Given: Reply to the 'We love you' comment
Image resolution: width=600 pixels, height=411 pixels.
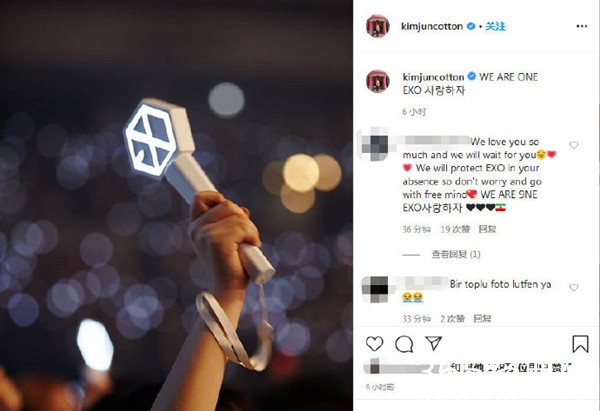Looking at the screenshot, I should 487,229.
